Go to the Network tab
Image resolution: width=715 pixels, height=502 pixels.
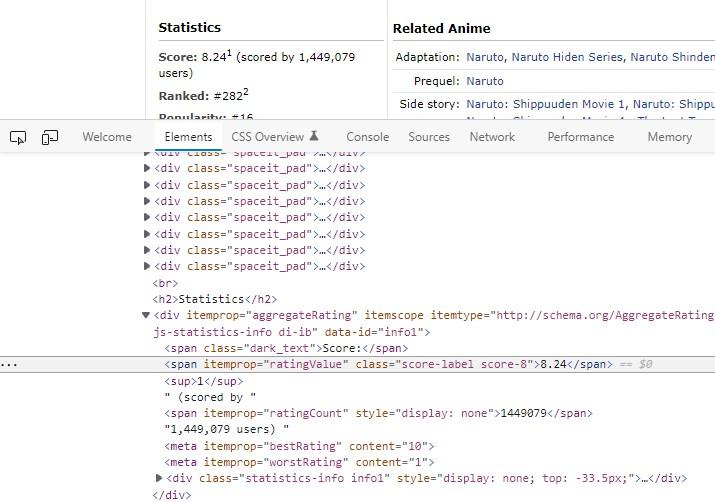click(492, 137)
